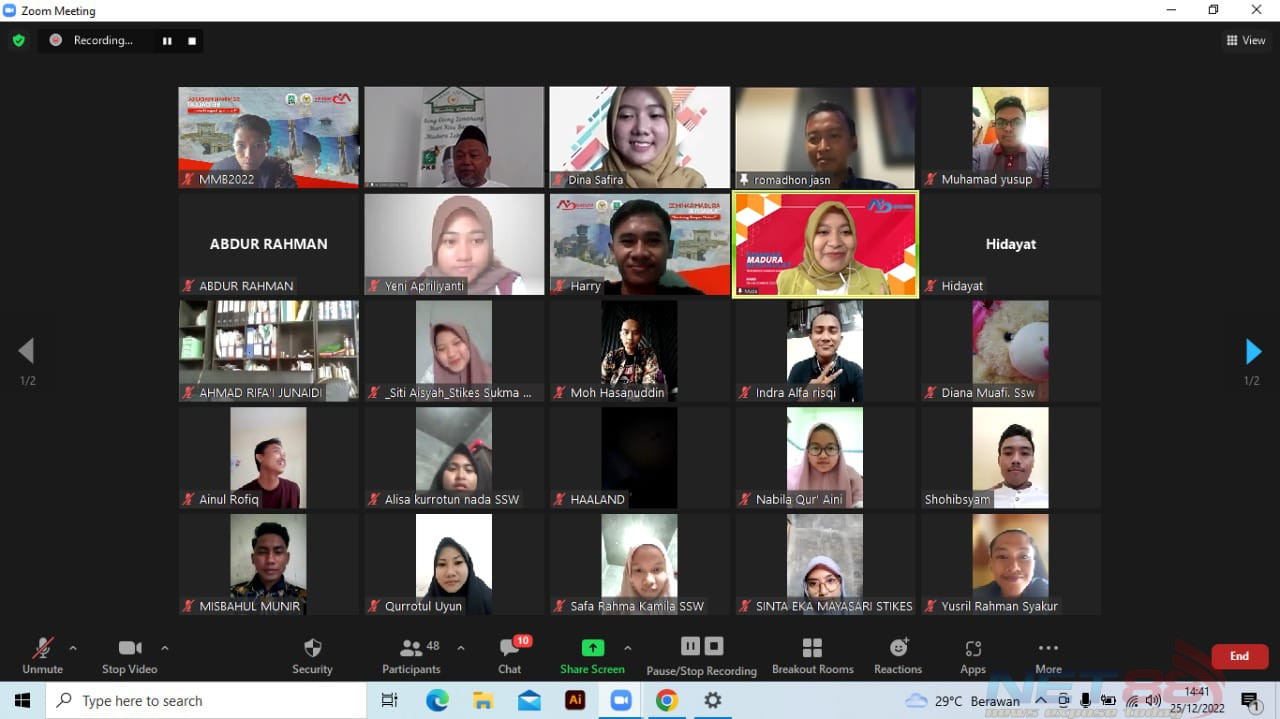Open the Participants panel

pyautogui.click(x=411, y=655)
